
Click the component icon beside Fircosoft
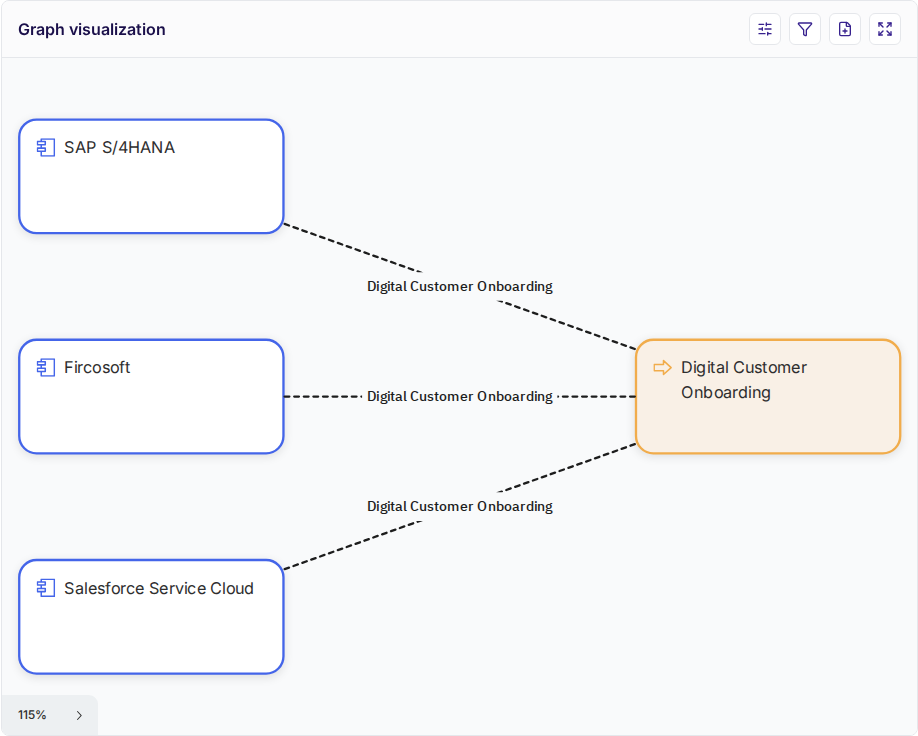coord(46,368)
